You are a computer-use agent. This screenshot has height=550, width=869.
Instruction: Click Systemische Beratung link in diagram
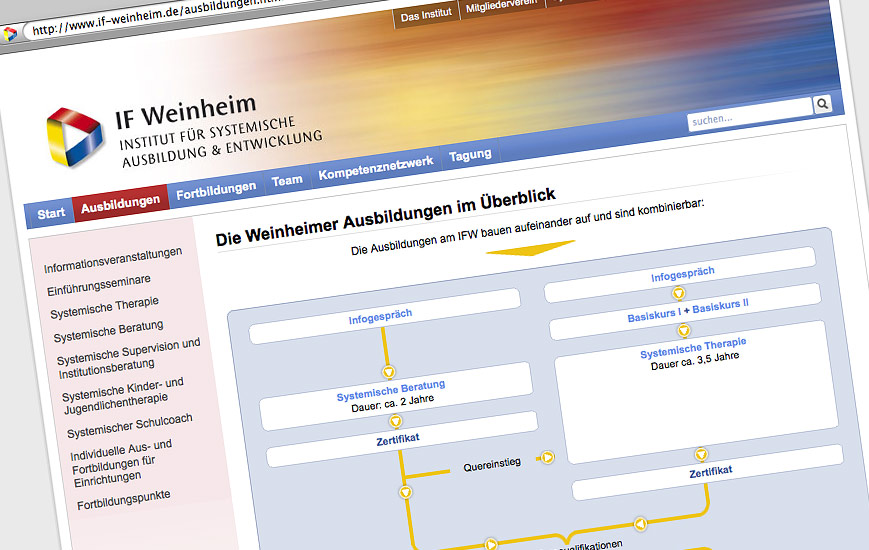(391, 390)
